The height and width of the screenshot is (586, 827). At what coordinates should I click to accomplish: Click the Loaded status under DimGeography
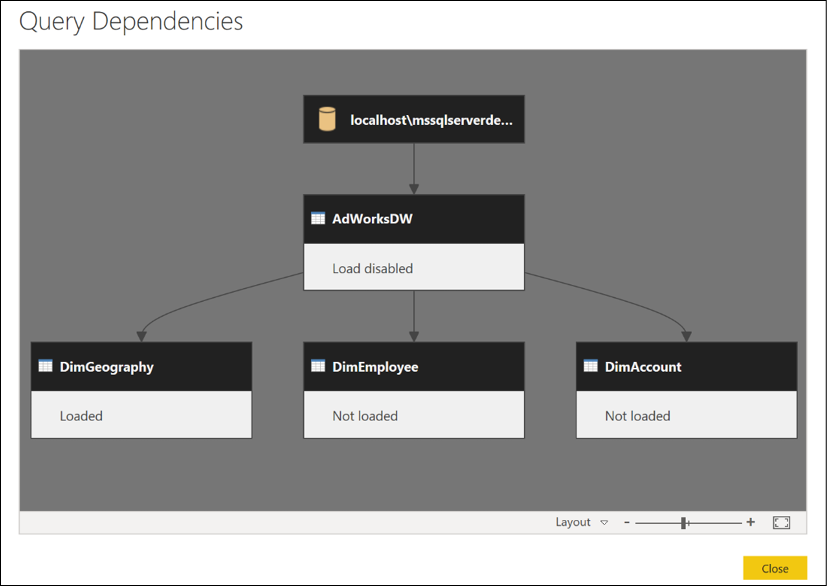(81, 416)
